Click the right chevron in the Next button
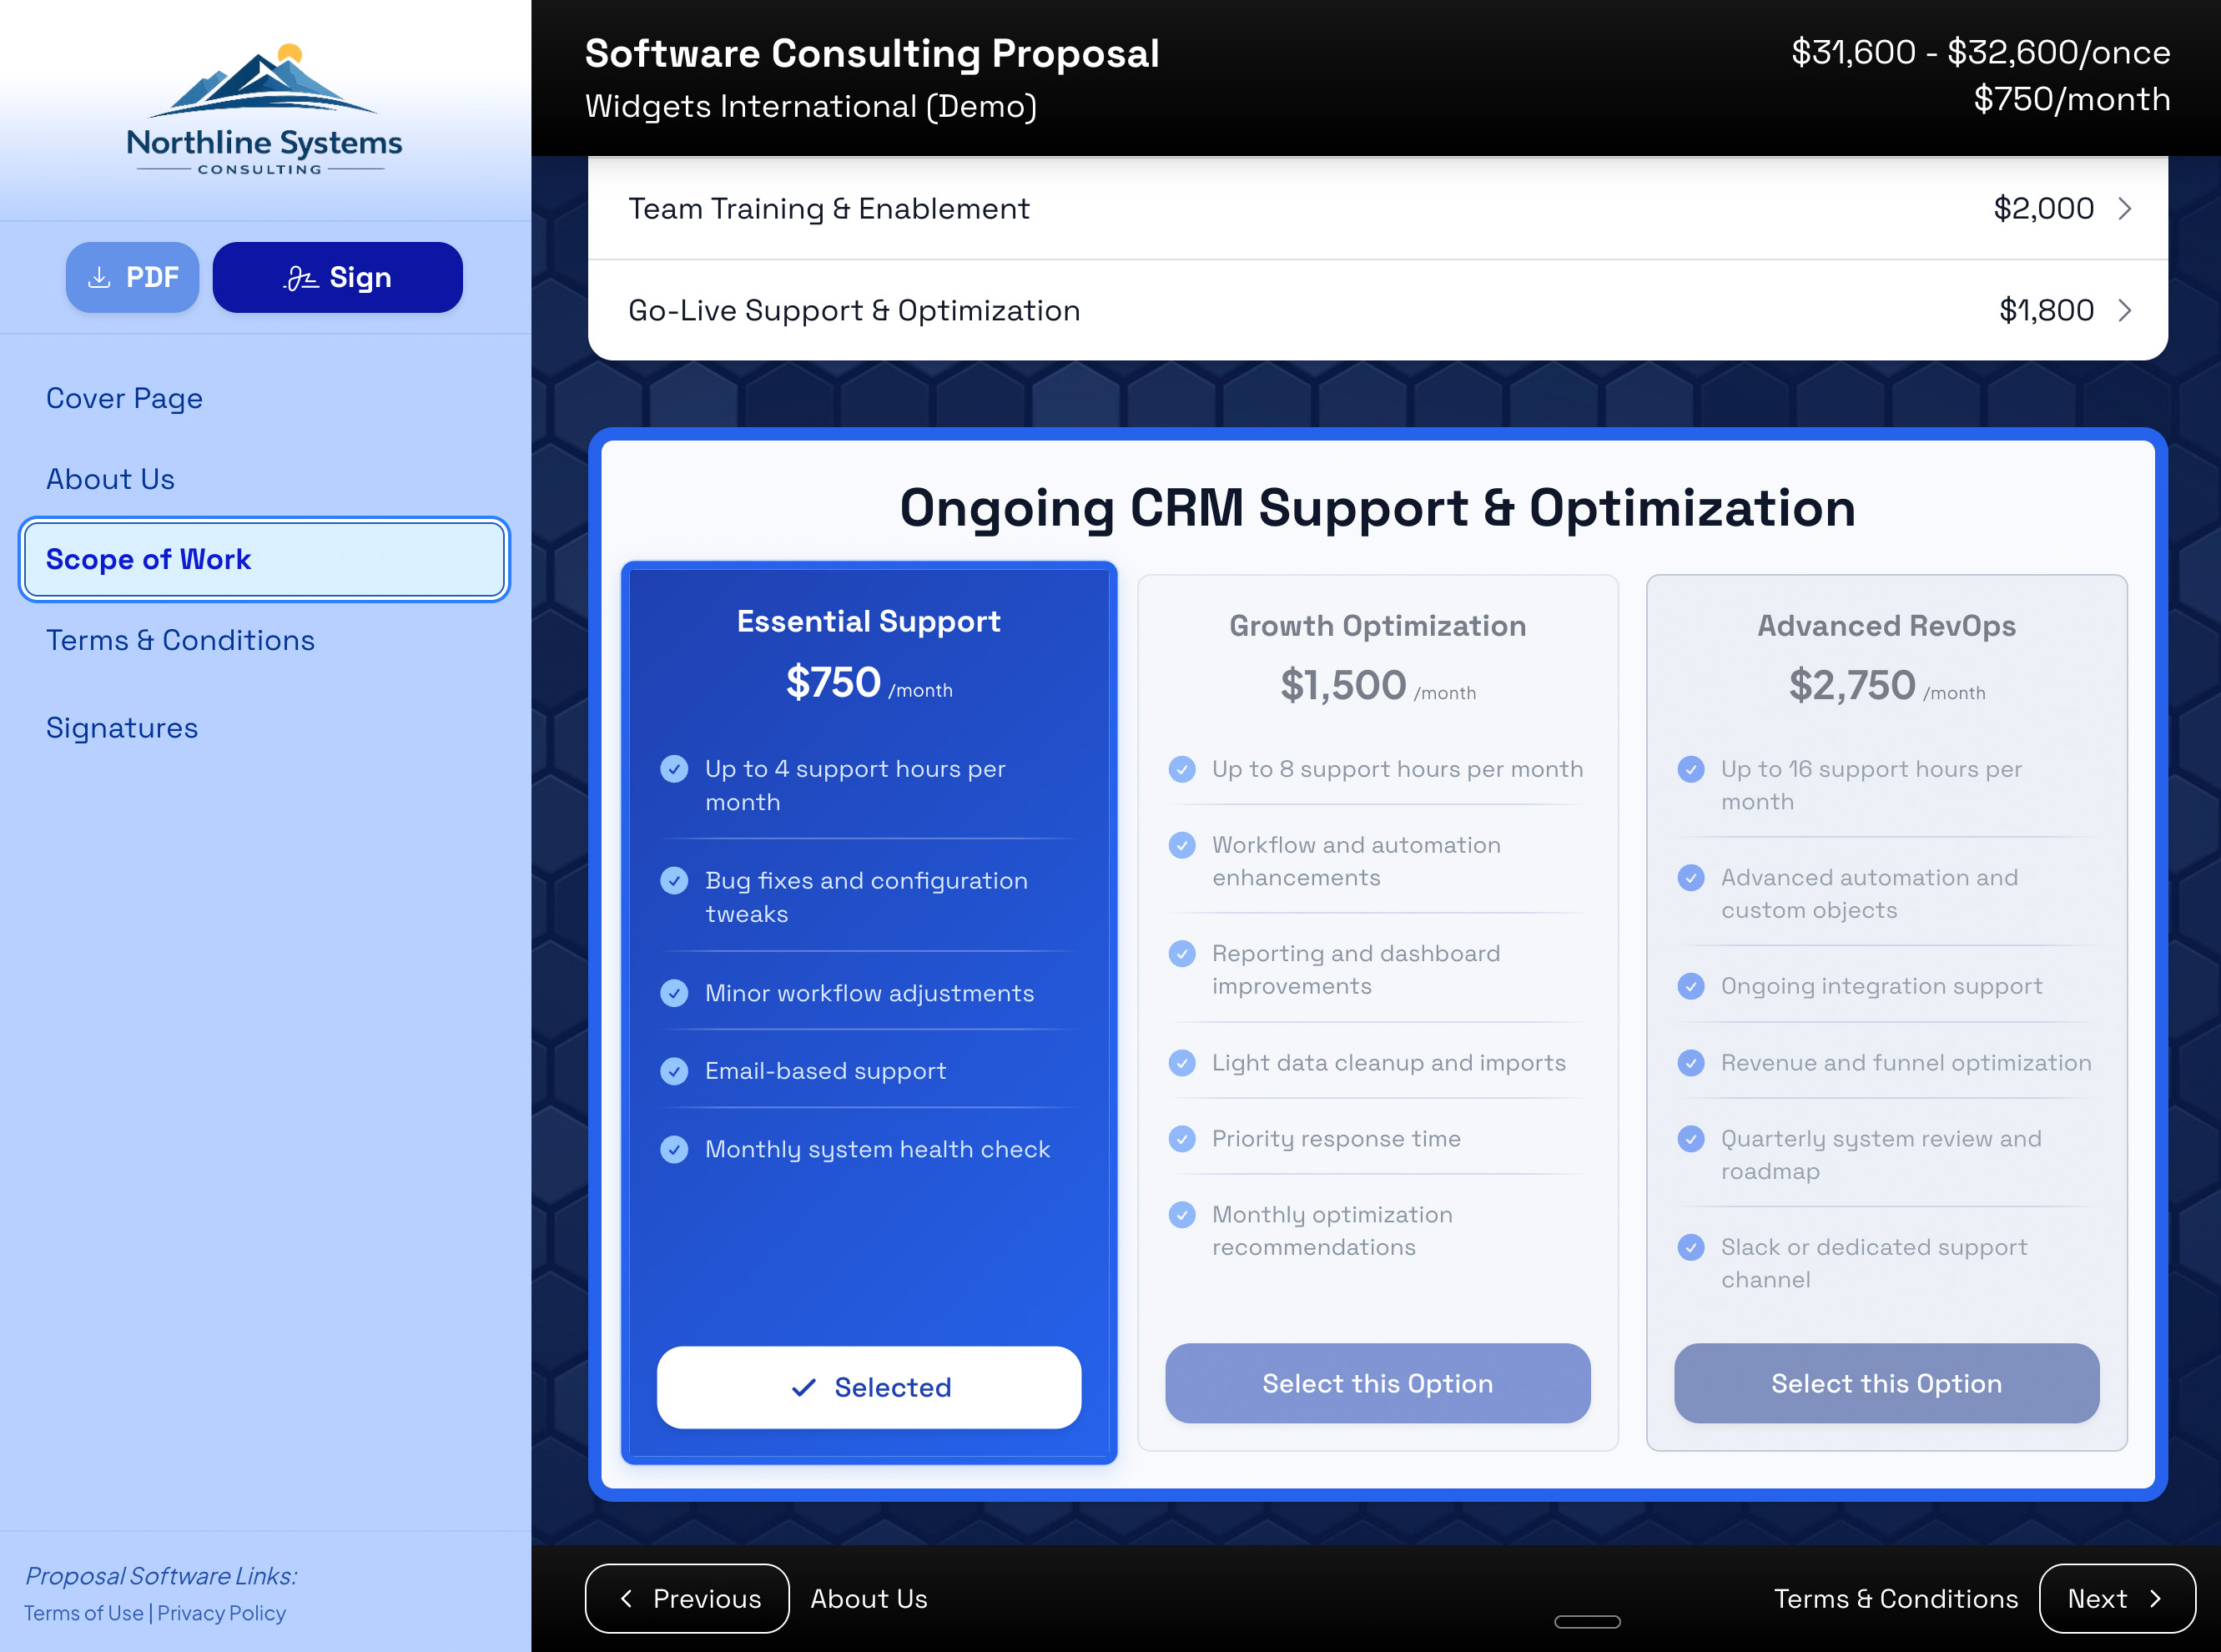2221x1652 pixels. (2156, 1598)
